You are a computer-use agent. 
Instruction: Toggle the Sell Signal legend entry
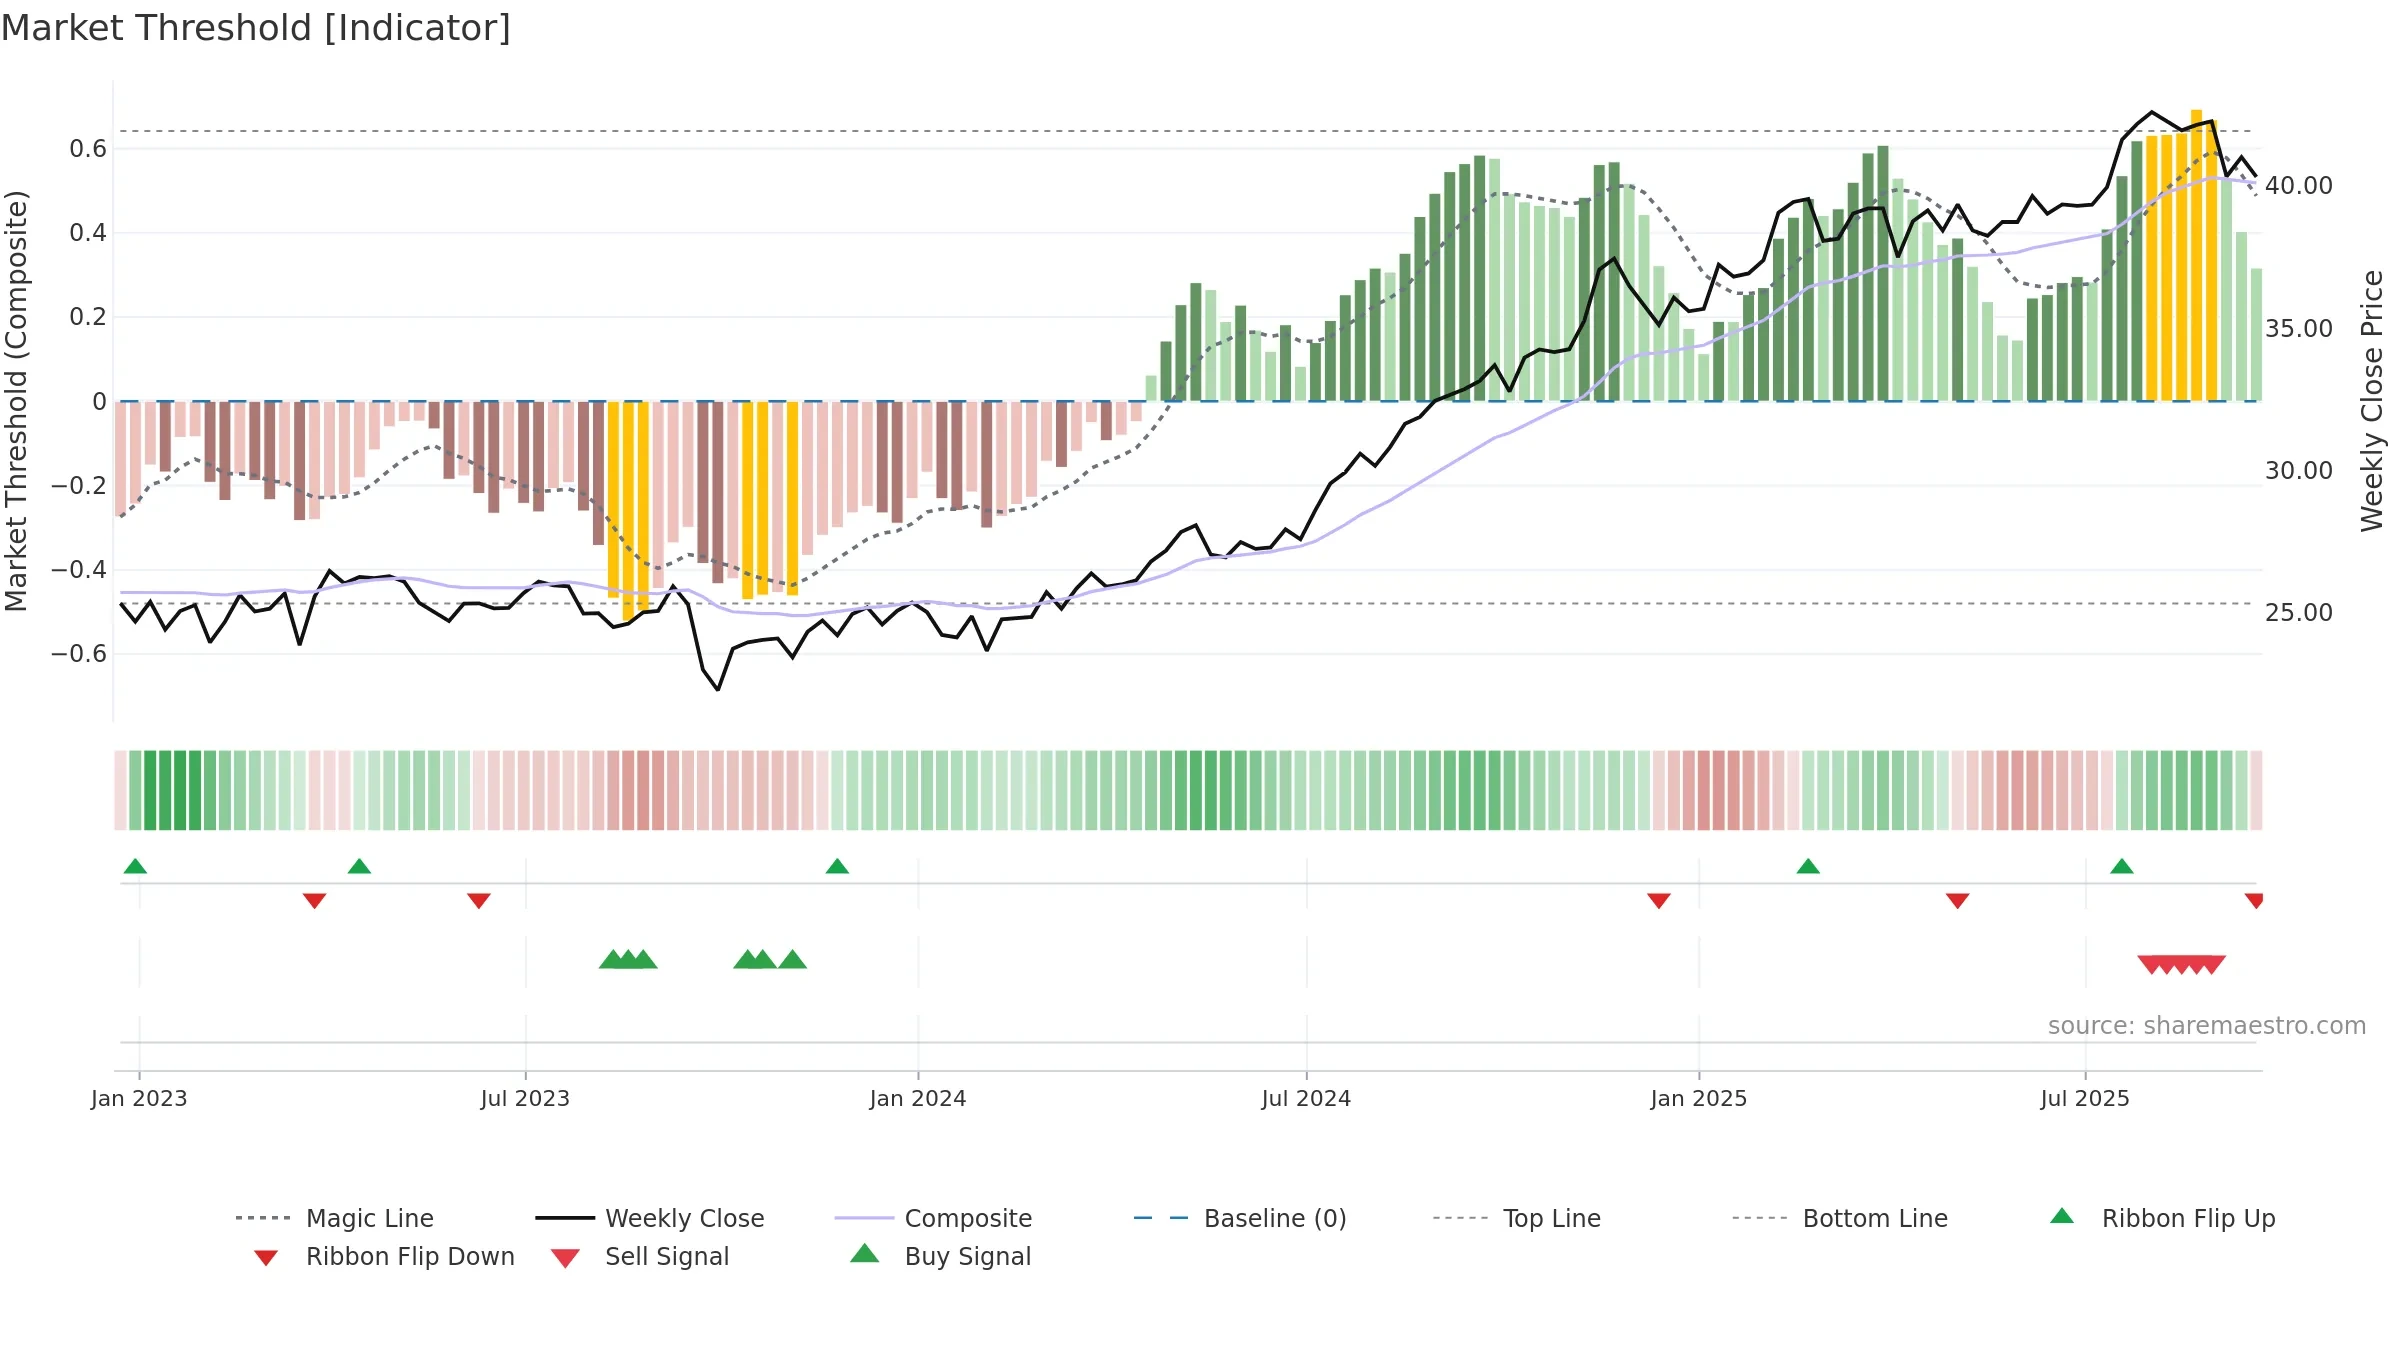point(640,1256)
